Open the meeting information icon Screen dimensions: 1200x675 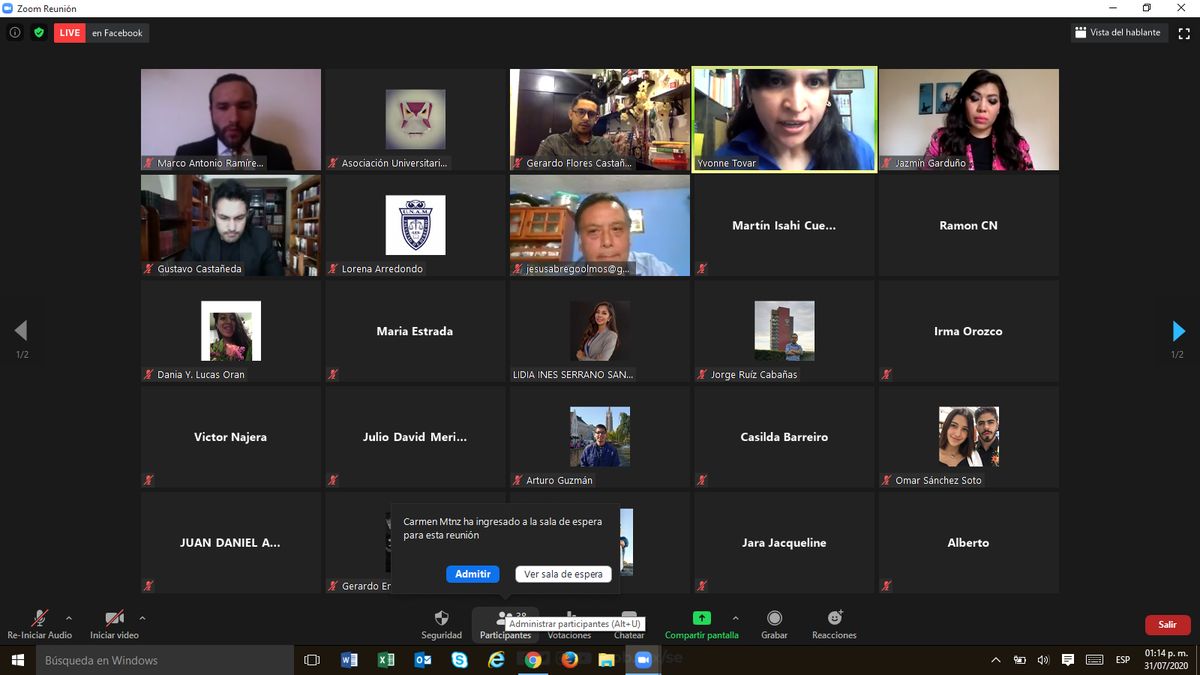[15, 33]
